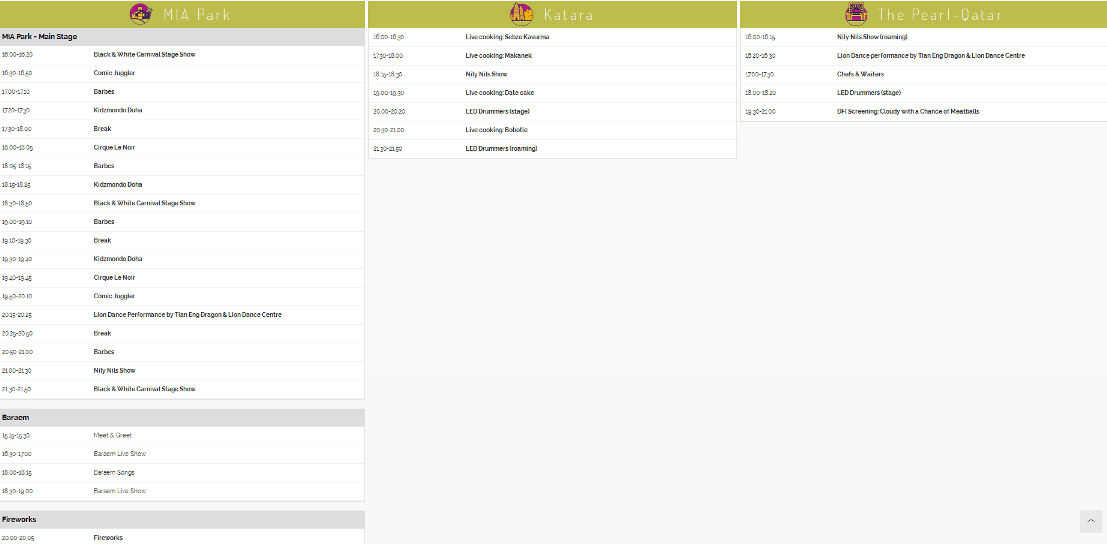Click Nily Nils Show (roaming) at The Pearl-Qatar
Screen dimensions: 1107x544
click(872, 37)
